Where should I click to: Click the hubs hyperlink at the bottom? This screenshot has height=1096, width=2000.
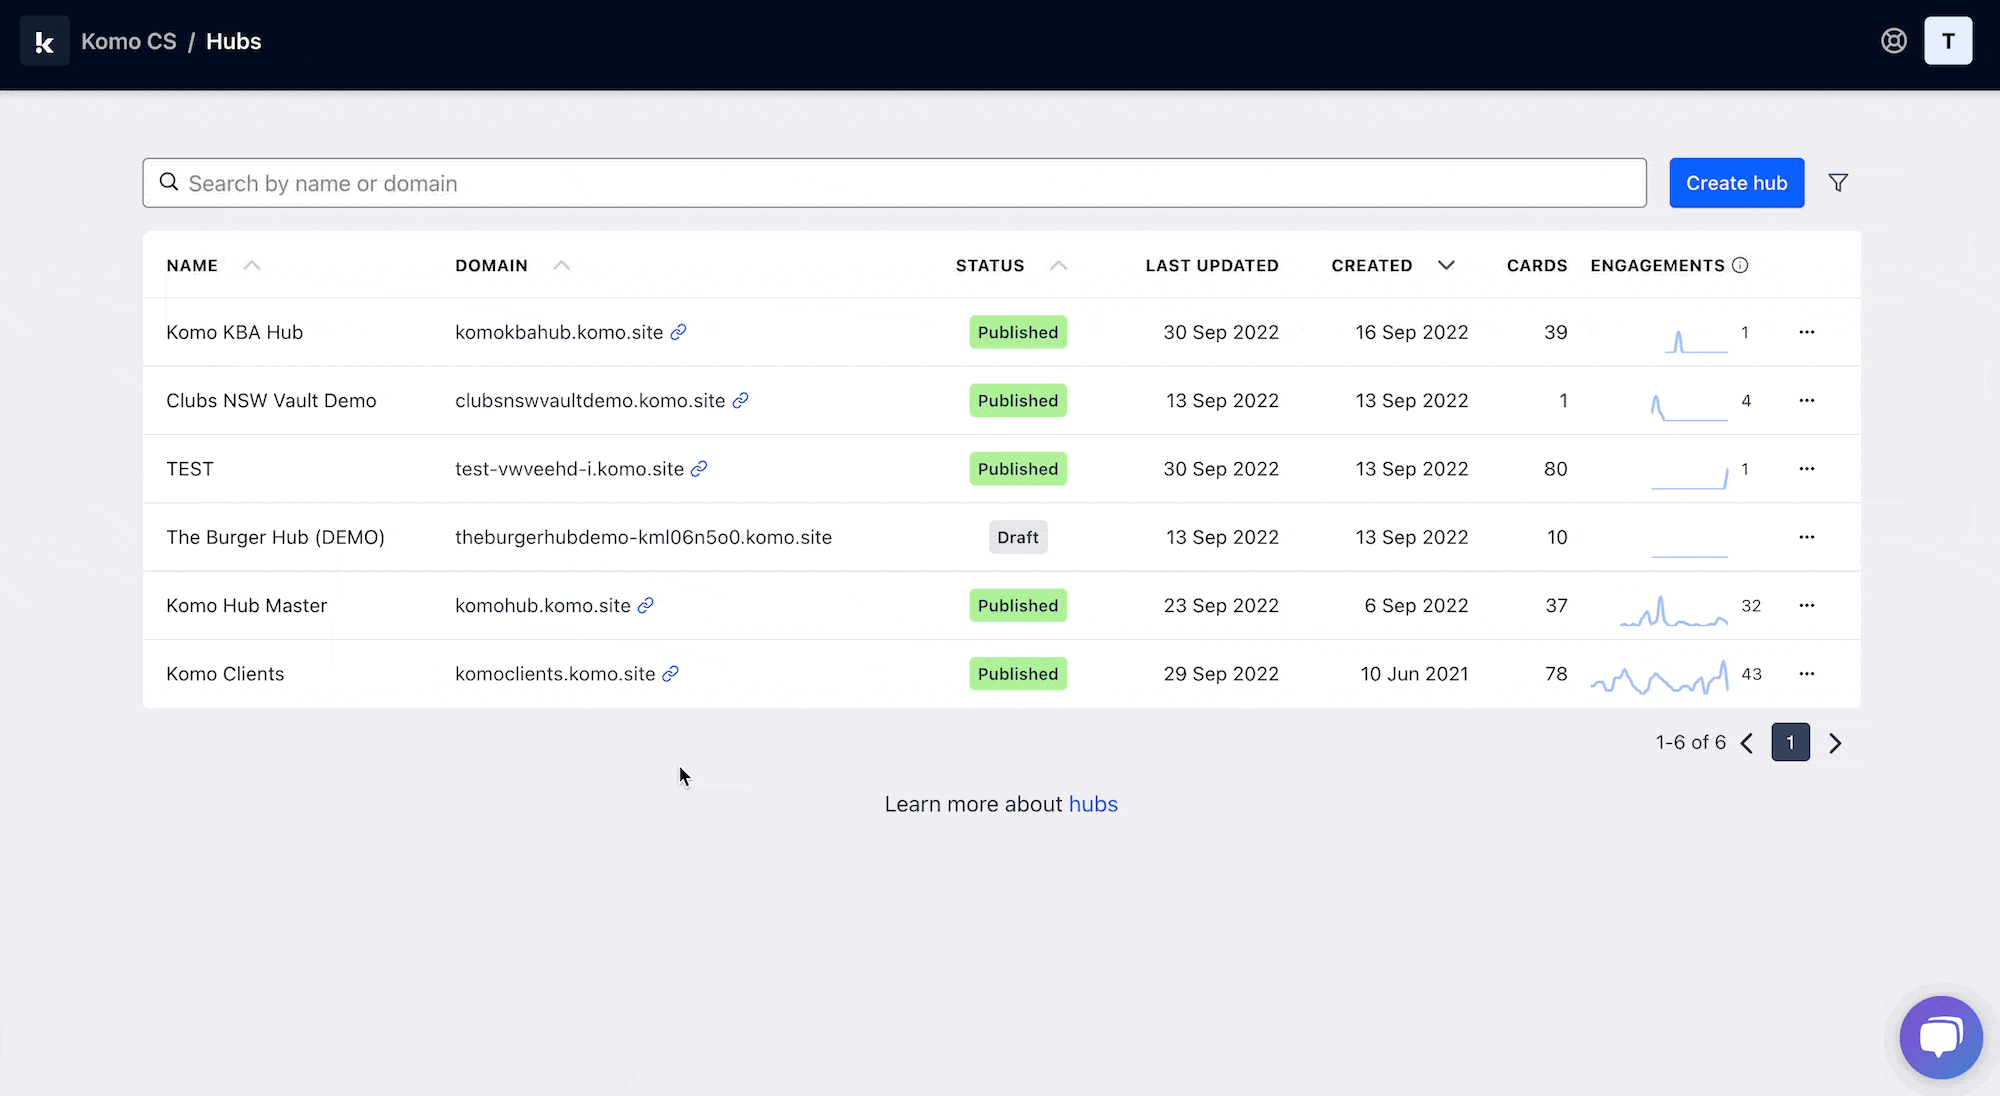click(1093, 803)
